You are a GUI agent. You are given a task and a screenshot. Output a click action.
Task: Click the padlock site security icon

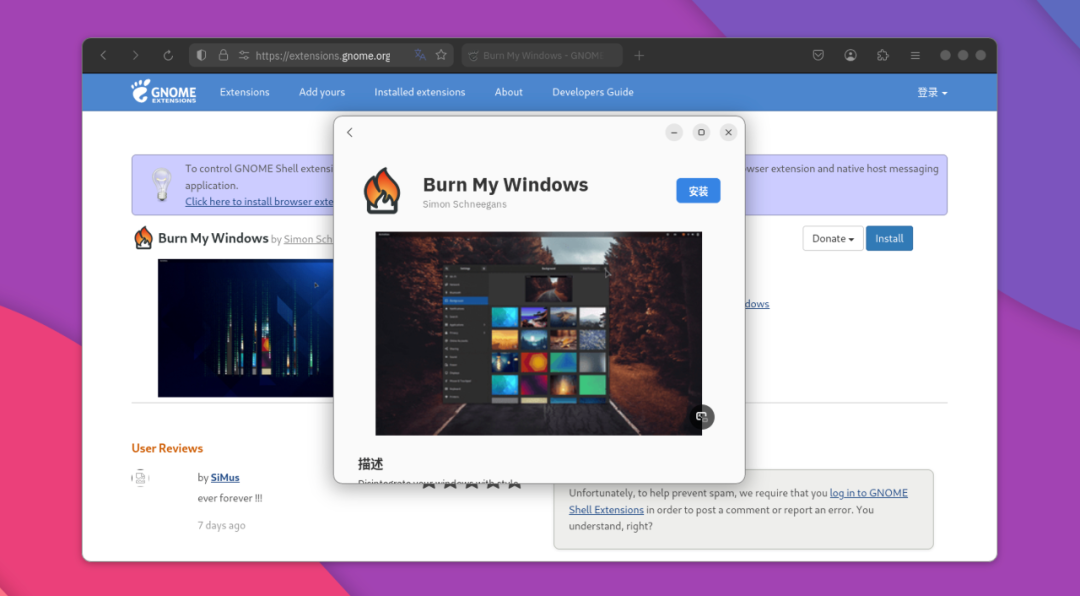(223, 55)
